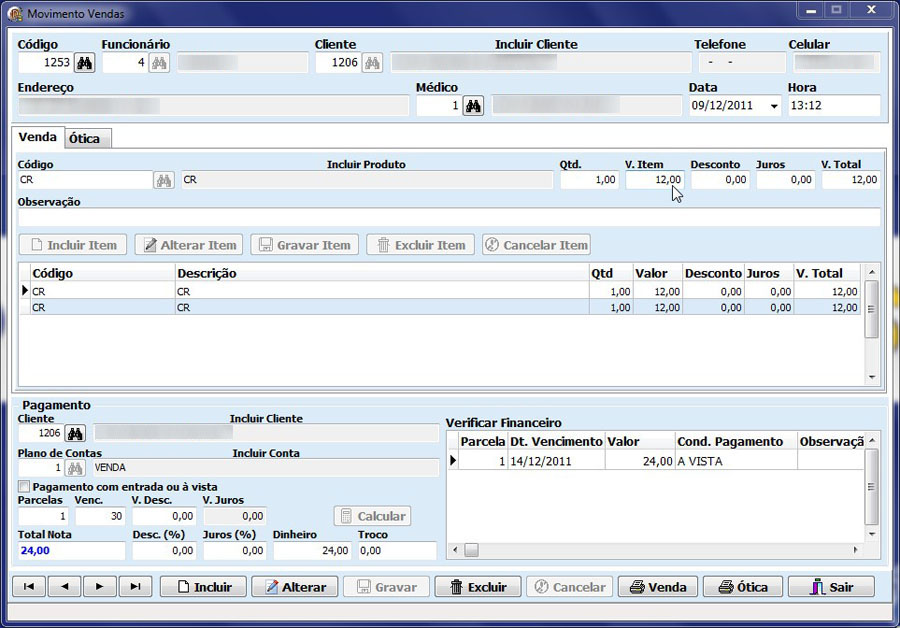Click the V. Desc. input field
The image size is (900, 628).
click(164, 516)
